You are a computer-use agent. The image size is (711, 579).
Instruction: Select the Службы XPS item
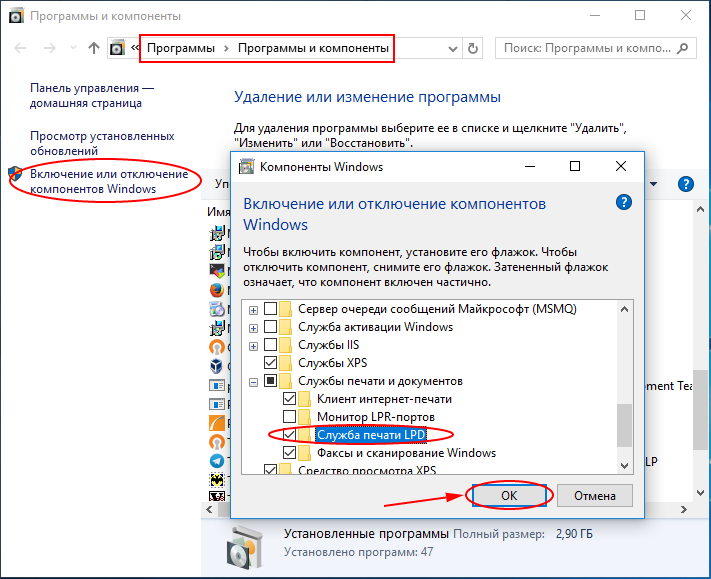point(332,363)
